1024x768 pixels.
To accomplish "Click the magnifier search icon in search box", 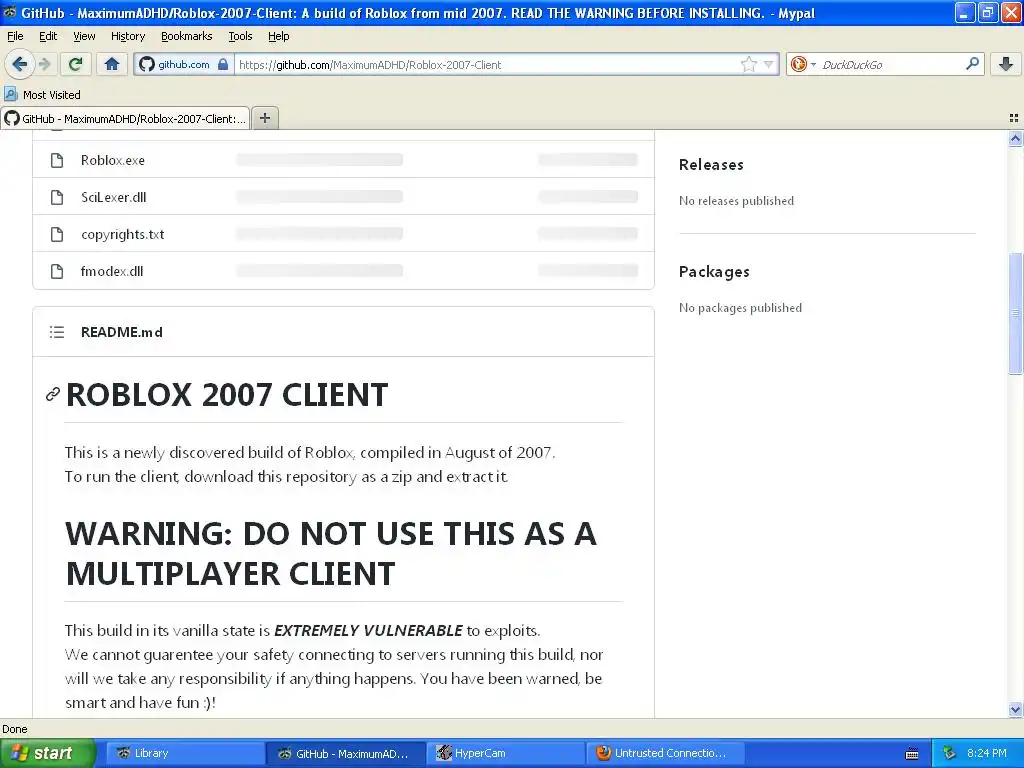I will pos(972,64).
